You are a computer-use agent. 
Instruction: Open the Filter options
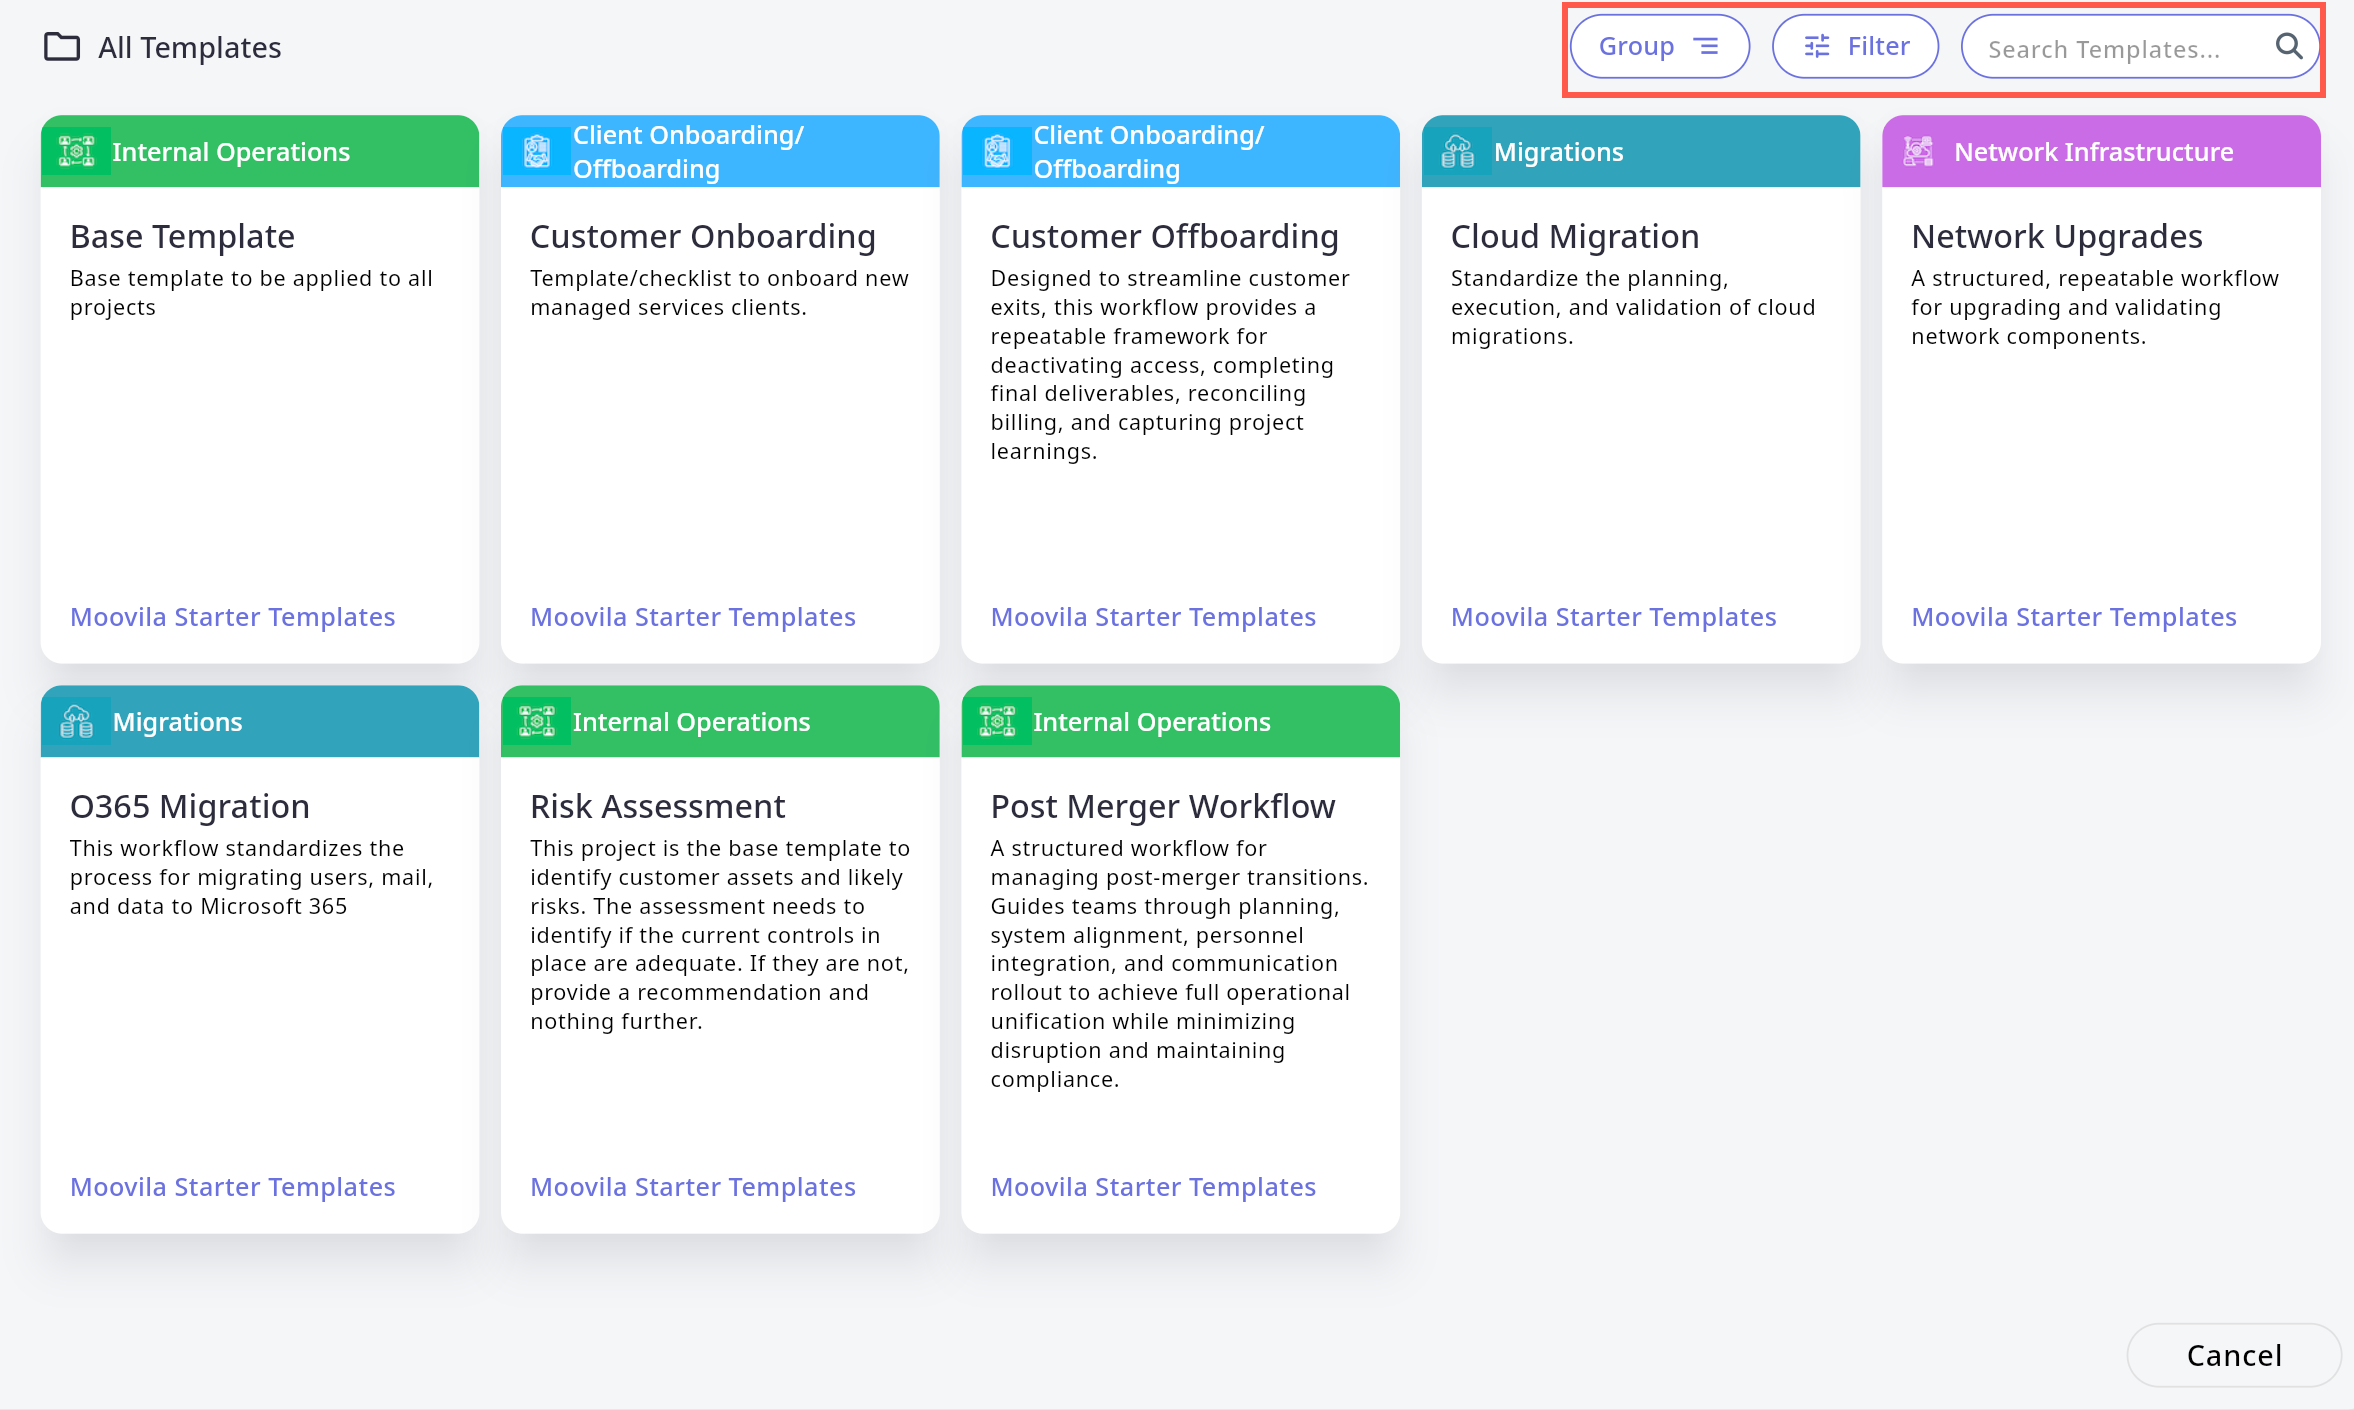1855,46
